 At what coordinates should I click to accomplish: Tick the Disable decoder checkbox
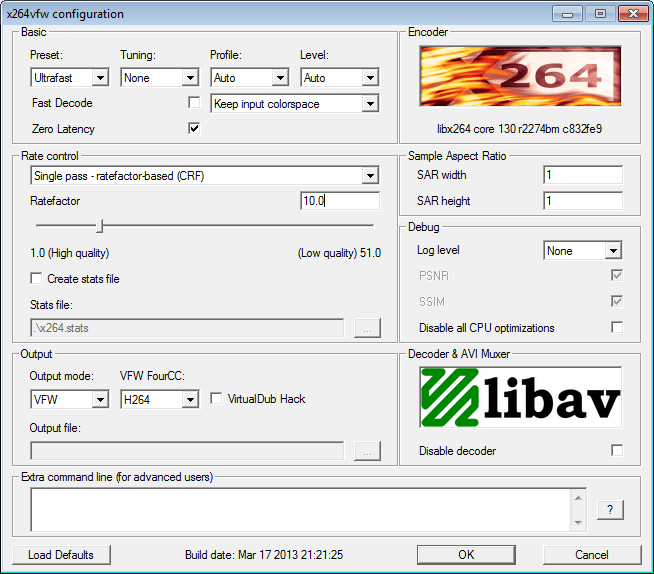click(617, 451)
